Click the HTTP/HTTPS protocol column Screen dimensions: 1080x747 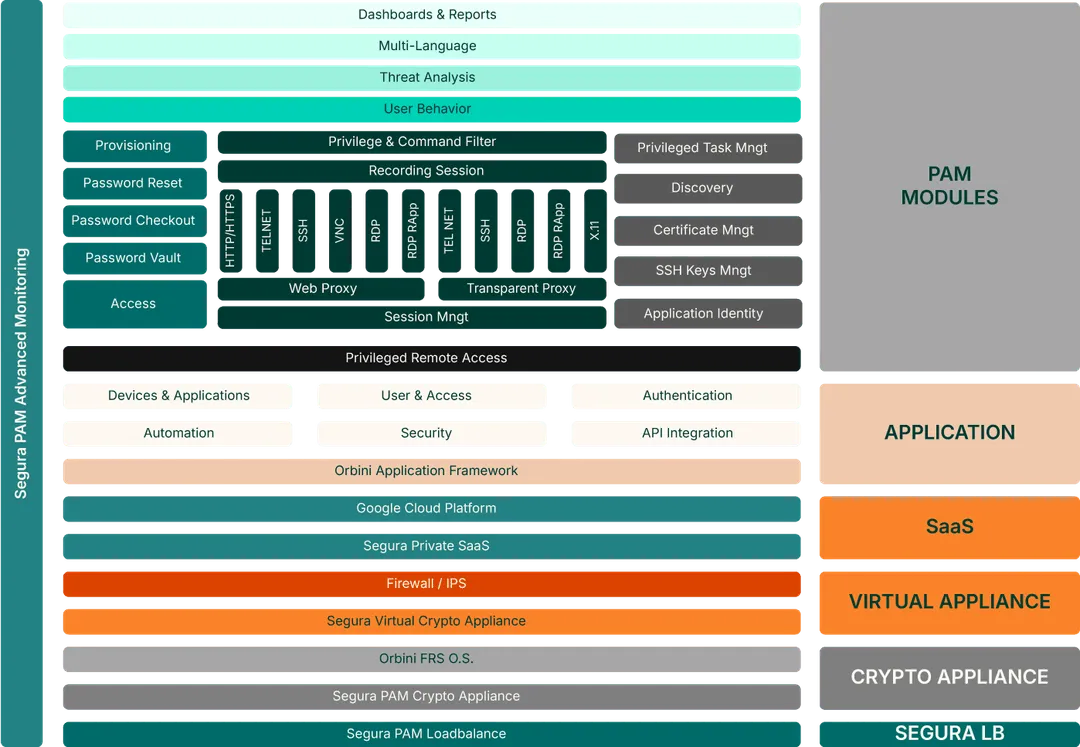point(230,231)
